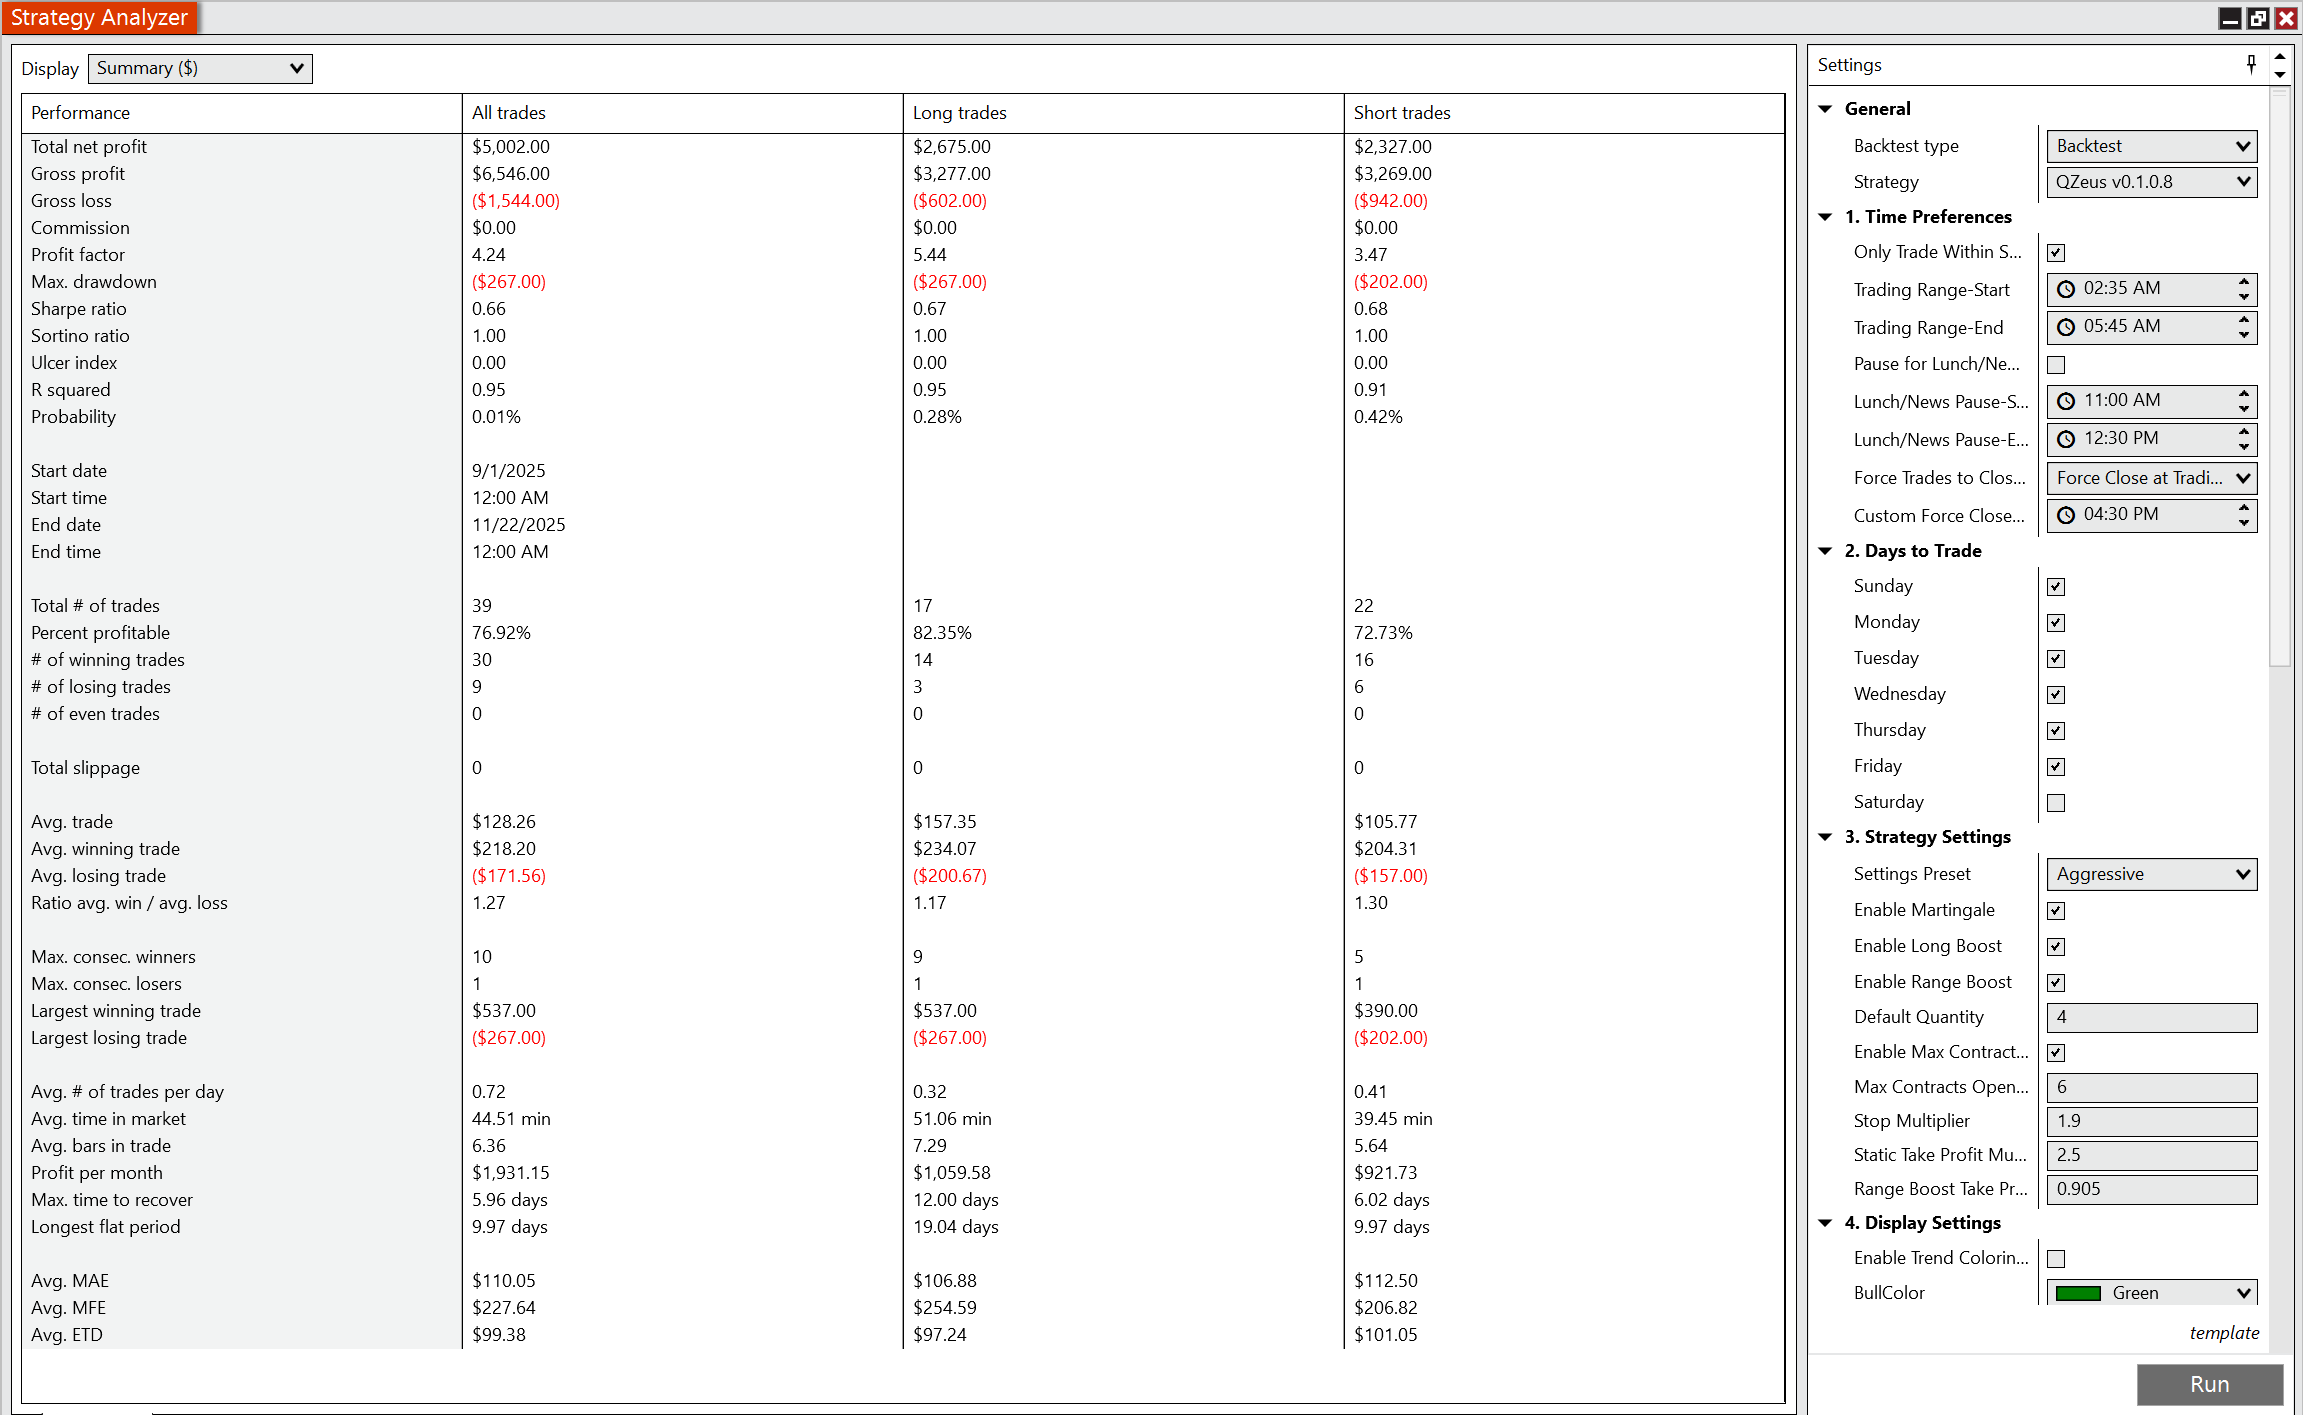
Task: Click the pin icon in Settings header
Action: pos(2250,65)
